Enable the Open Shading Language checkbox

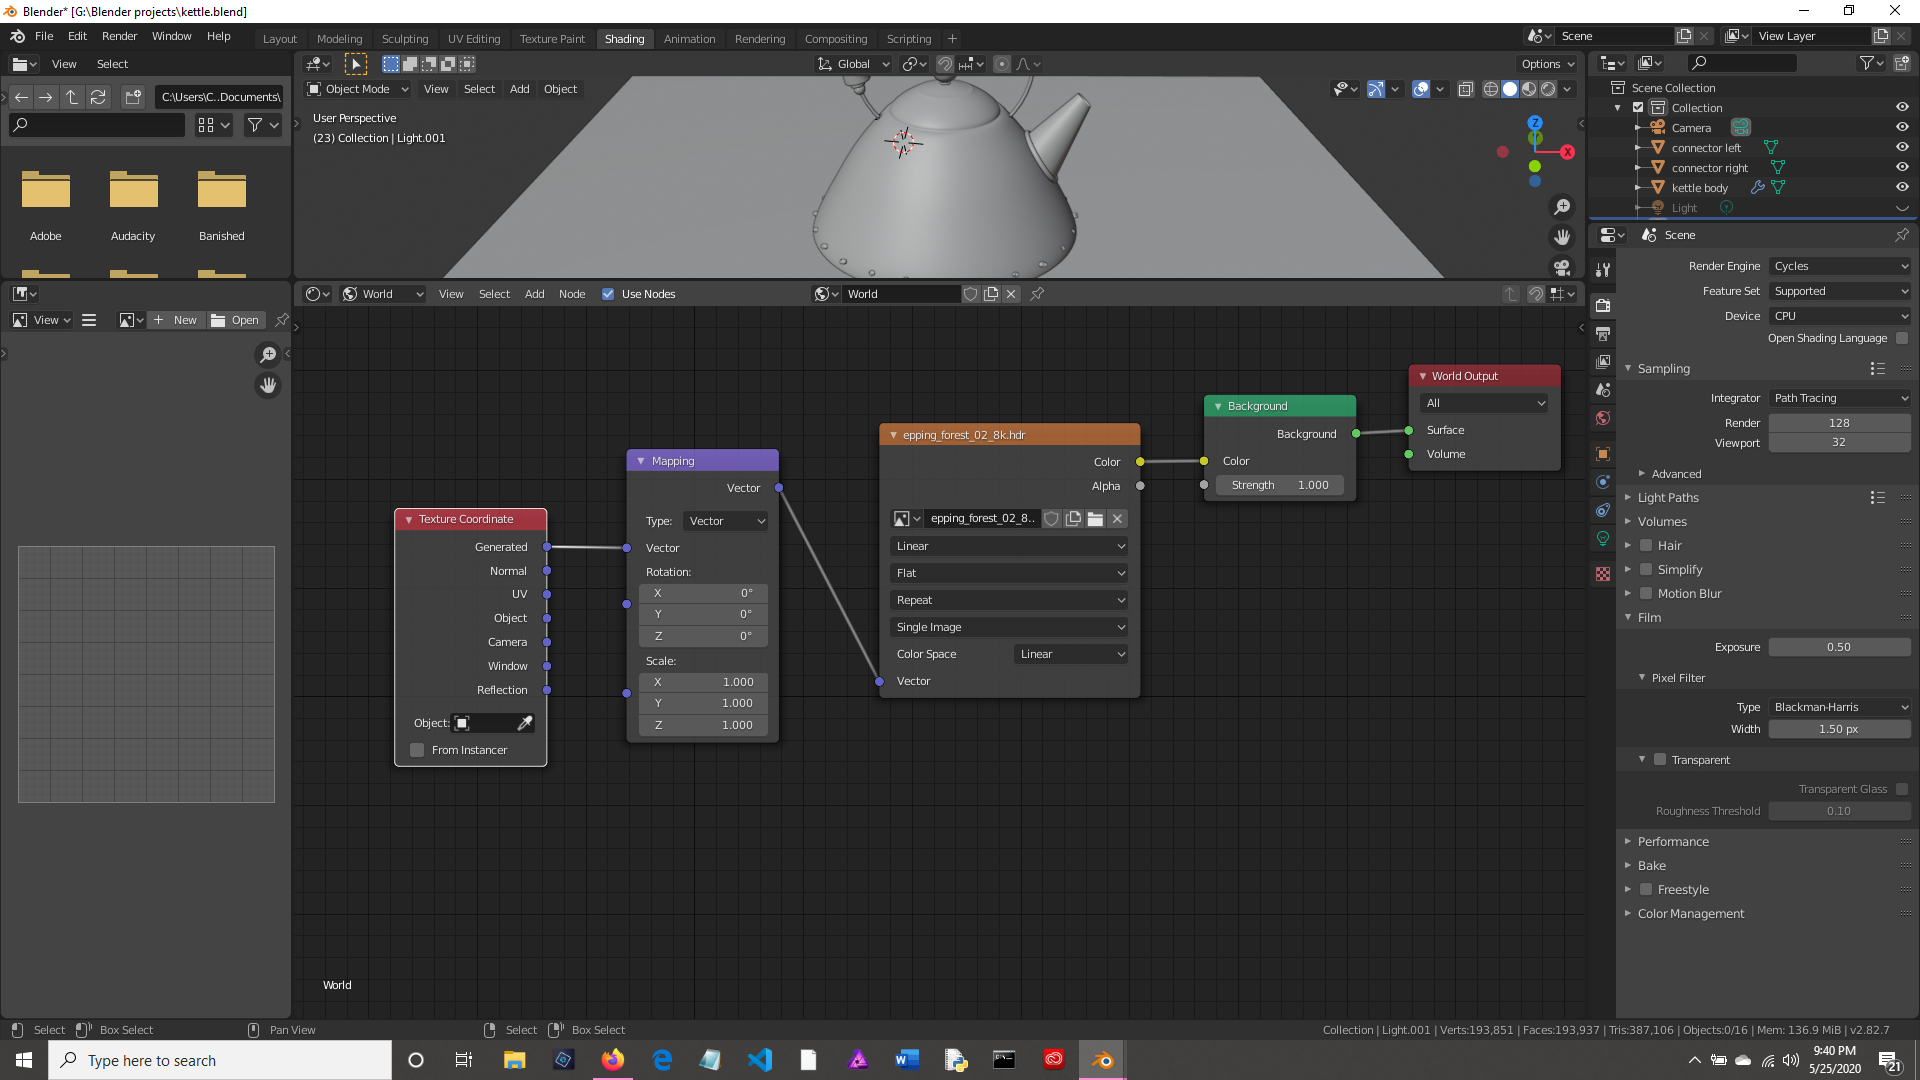1902,338
